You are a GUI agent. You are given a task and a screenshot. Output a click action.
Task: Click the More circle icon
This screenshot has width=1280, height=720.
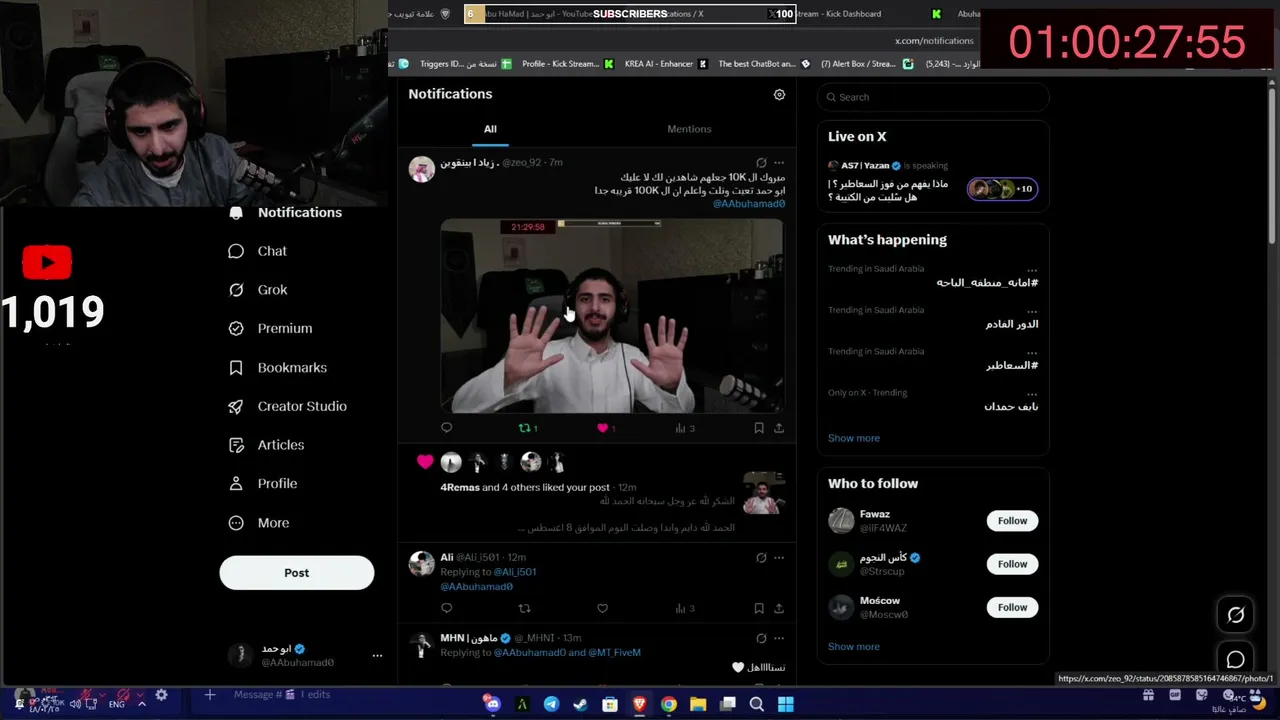pyautogui.click(x=236, y=523)
